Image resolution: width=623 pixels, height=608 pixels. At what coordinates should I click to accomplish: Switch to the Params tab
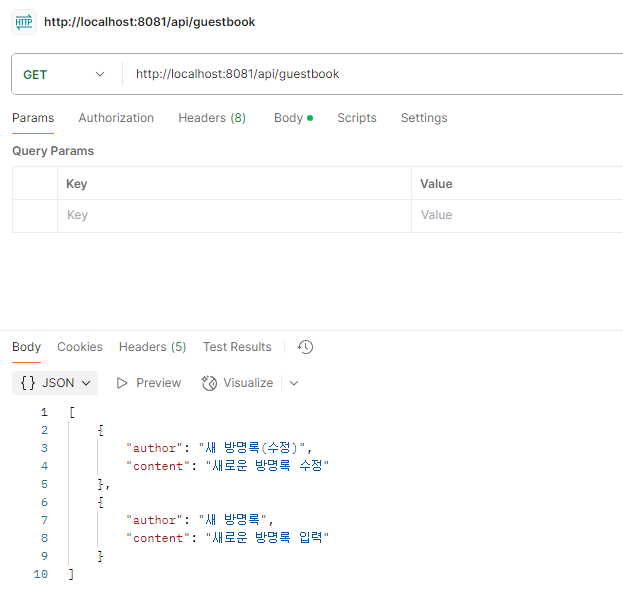coord(33,118)
